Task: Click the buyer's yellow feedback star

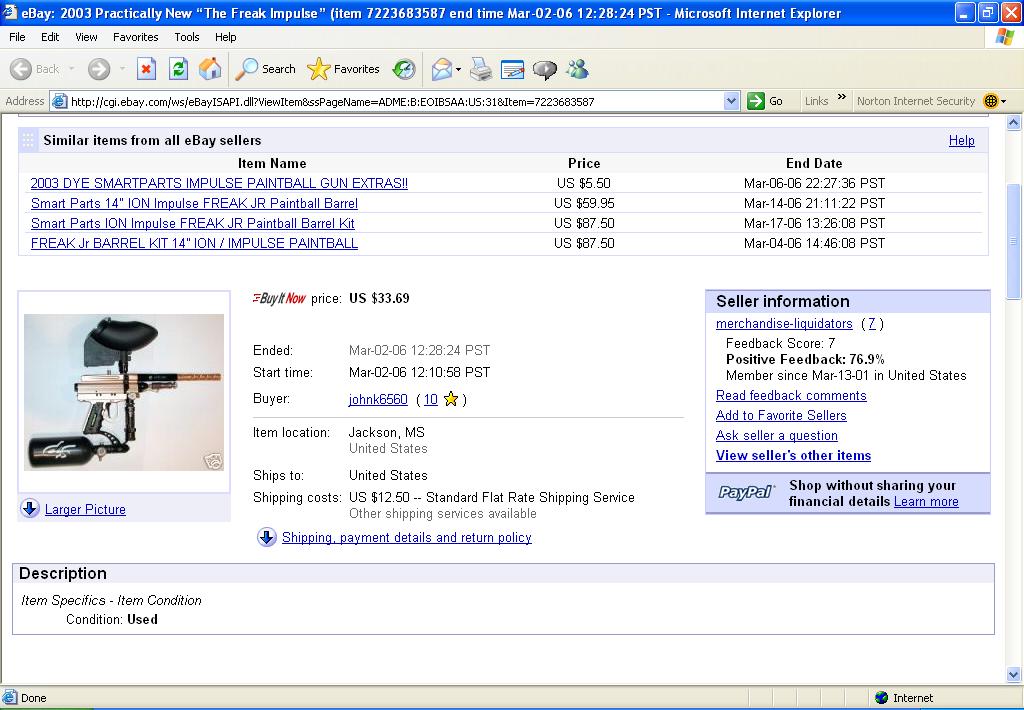Action: point(451,399)
